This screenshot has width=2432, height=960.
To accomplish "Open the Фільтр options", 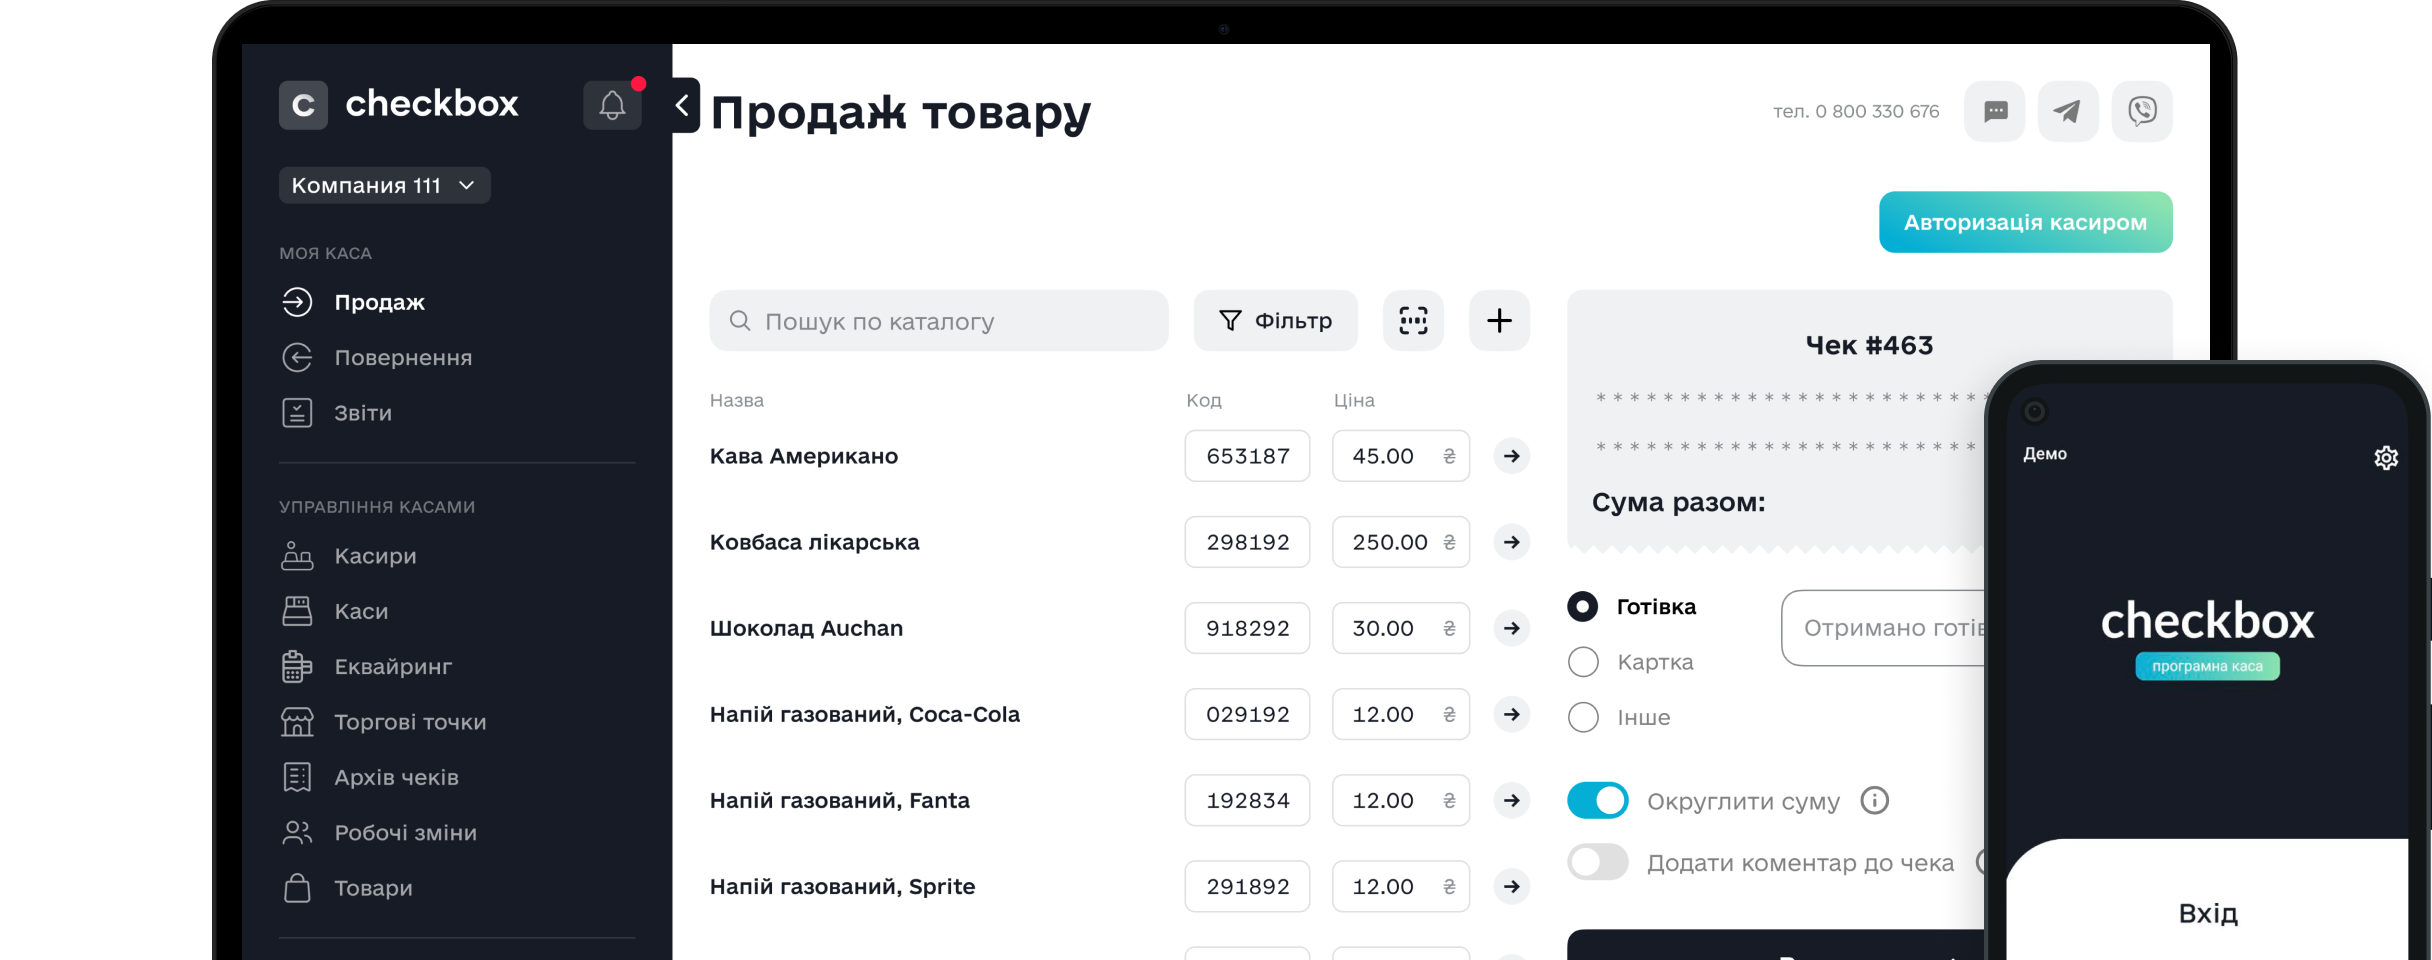I will [1275, 321].
